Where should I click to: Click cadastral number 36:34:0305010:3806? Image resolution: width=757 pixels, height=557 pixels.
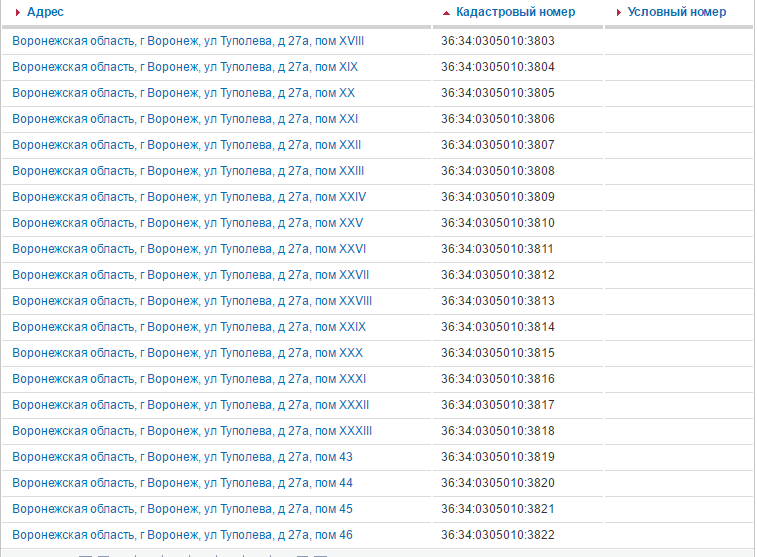click(x=497, y=119)
